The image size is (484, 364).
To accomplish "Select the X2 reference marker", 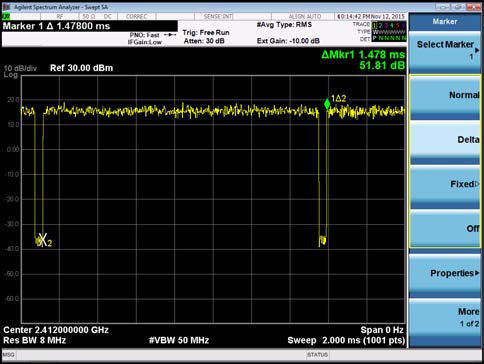I will [x=42, y=240].
